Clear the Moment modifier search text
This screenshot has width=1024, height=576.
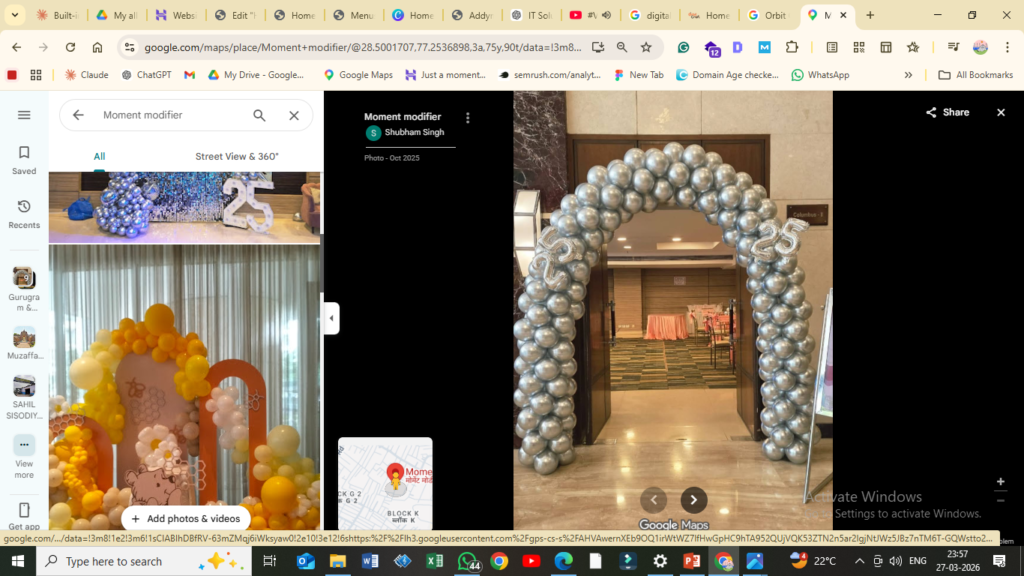pos(294,115)
